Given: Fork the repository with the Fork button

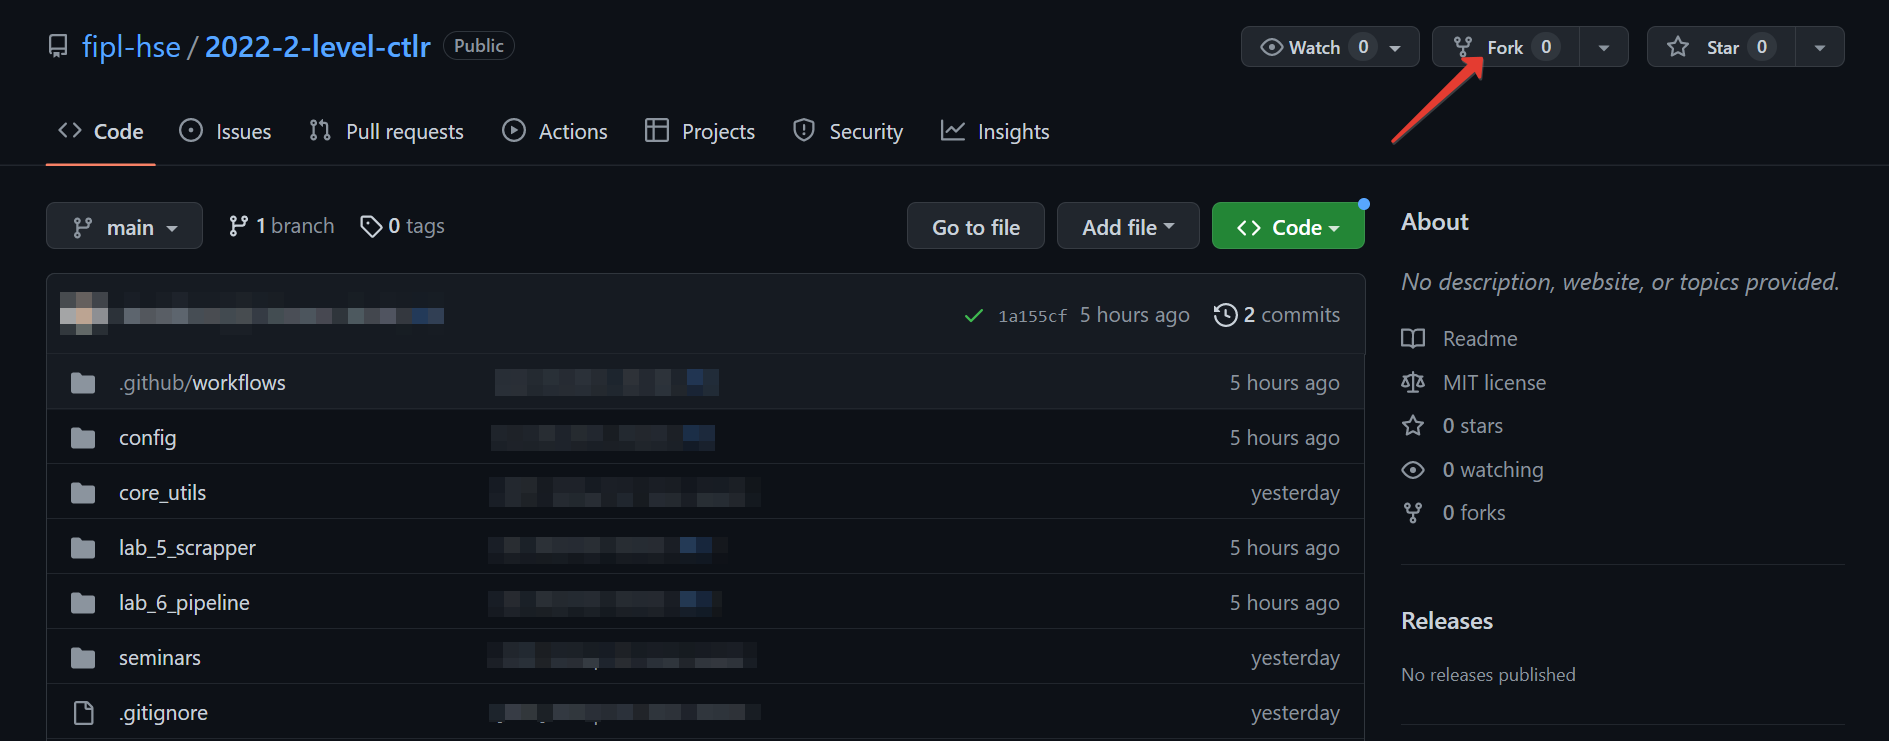Looking at the screenshot, I should click(x=1505, y=47).
